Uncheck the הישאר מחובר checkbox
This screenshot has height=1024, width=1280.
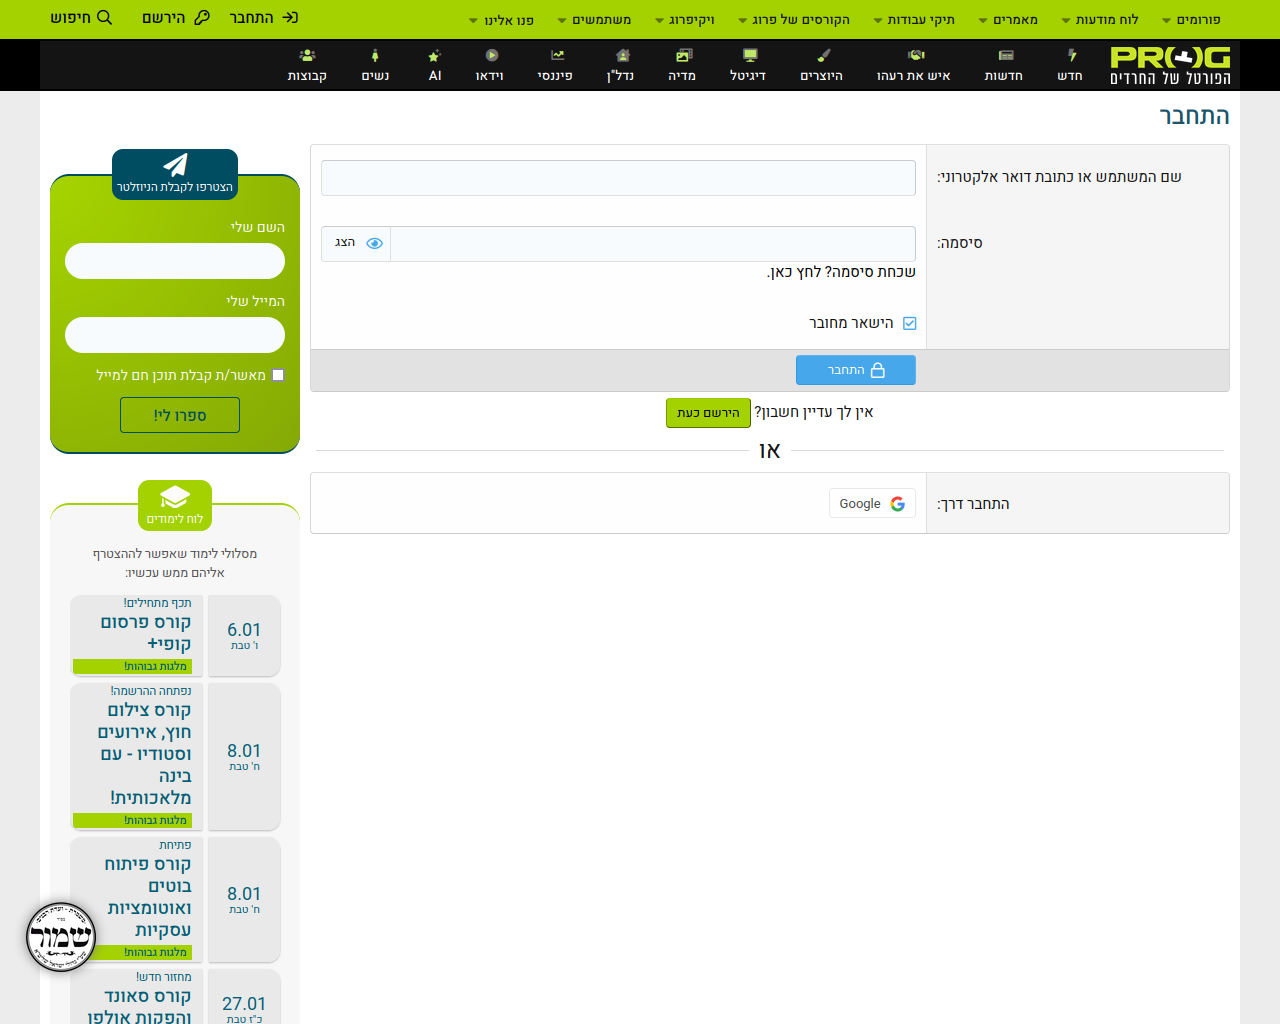(x=909, y=323)
